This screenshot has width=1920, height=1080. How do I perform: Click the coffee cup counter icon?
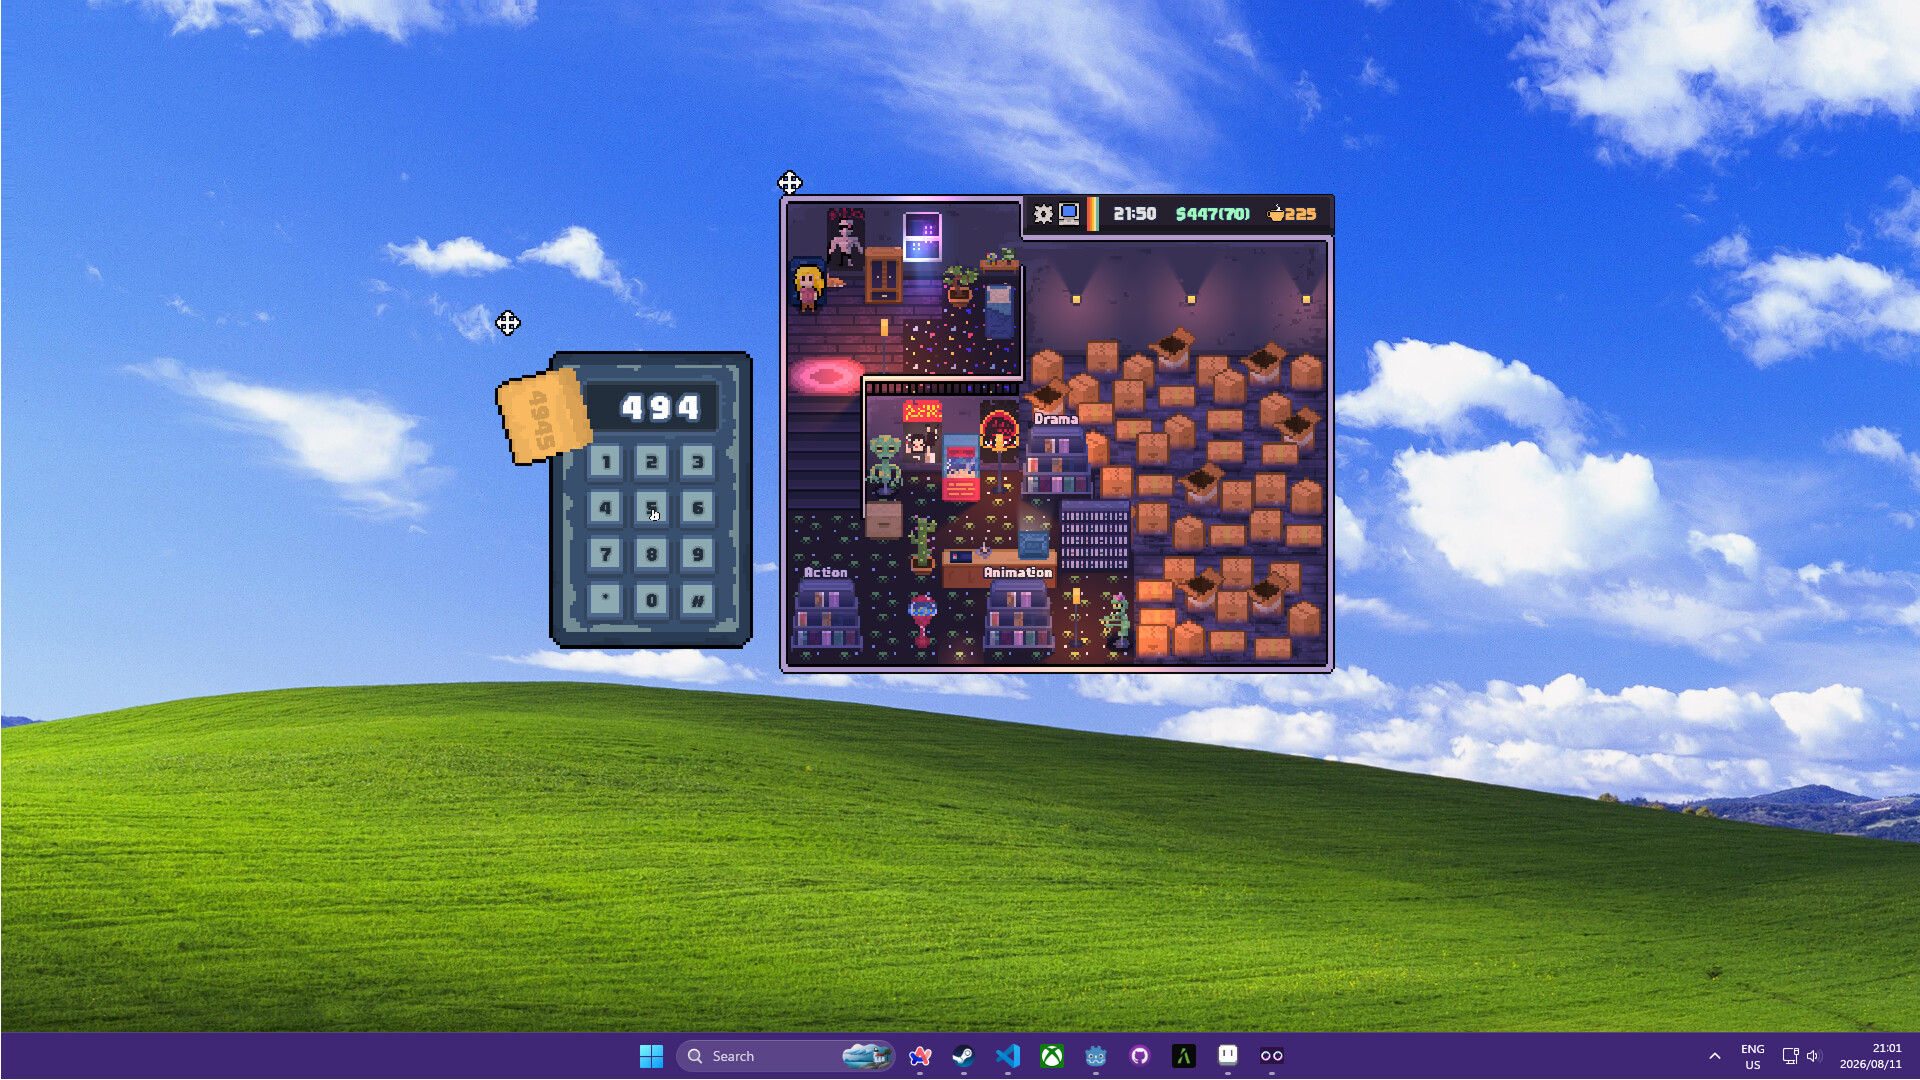coord(1276,213)
